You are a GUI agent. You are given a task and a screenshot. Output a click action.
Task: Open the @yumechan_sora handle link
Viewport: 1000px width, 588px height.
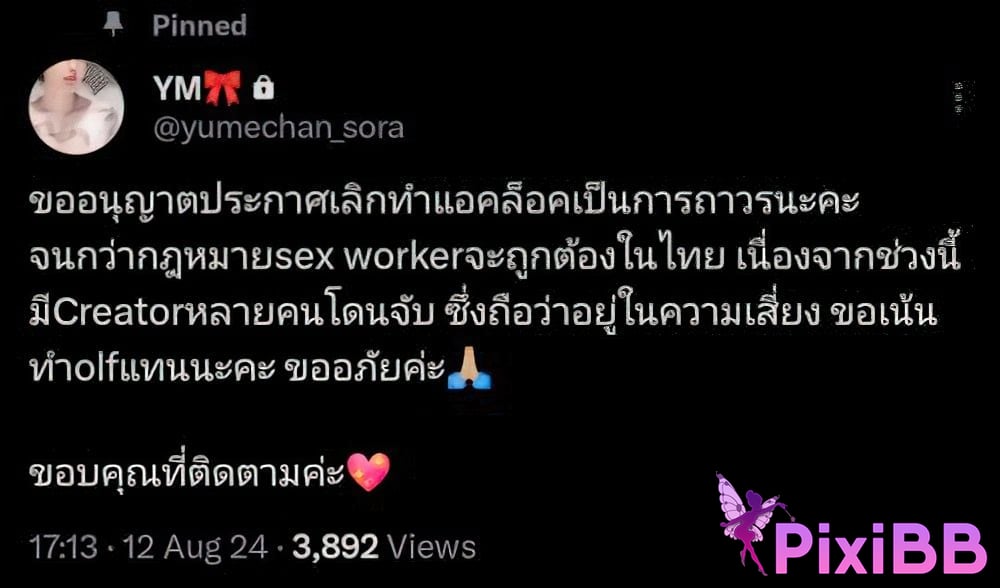coord(279,128)
